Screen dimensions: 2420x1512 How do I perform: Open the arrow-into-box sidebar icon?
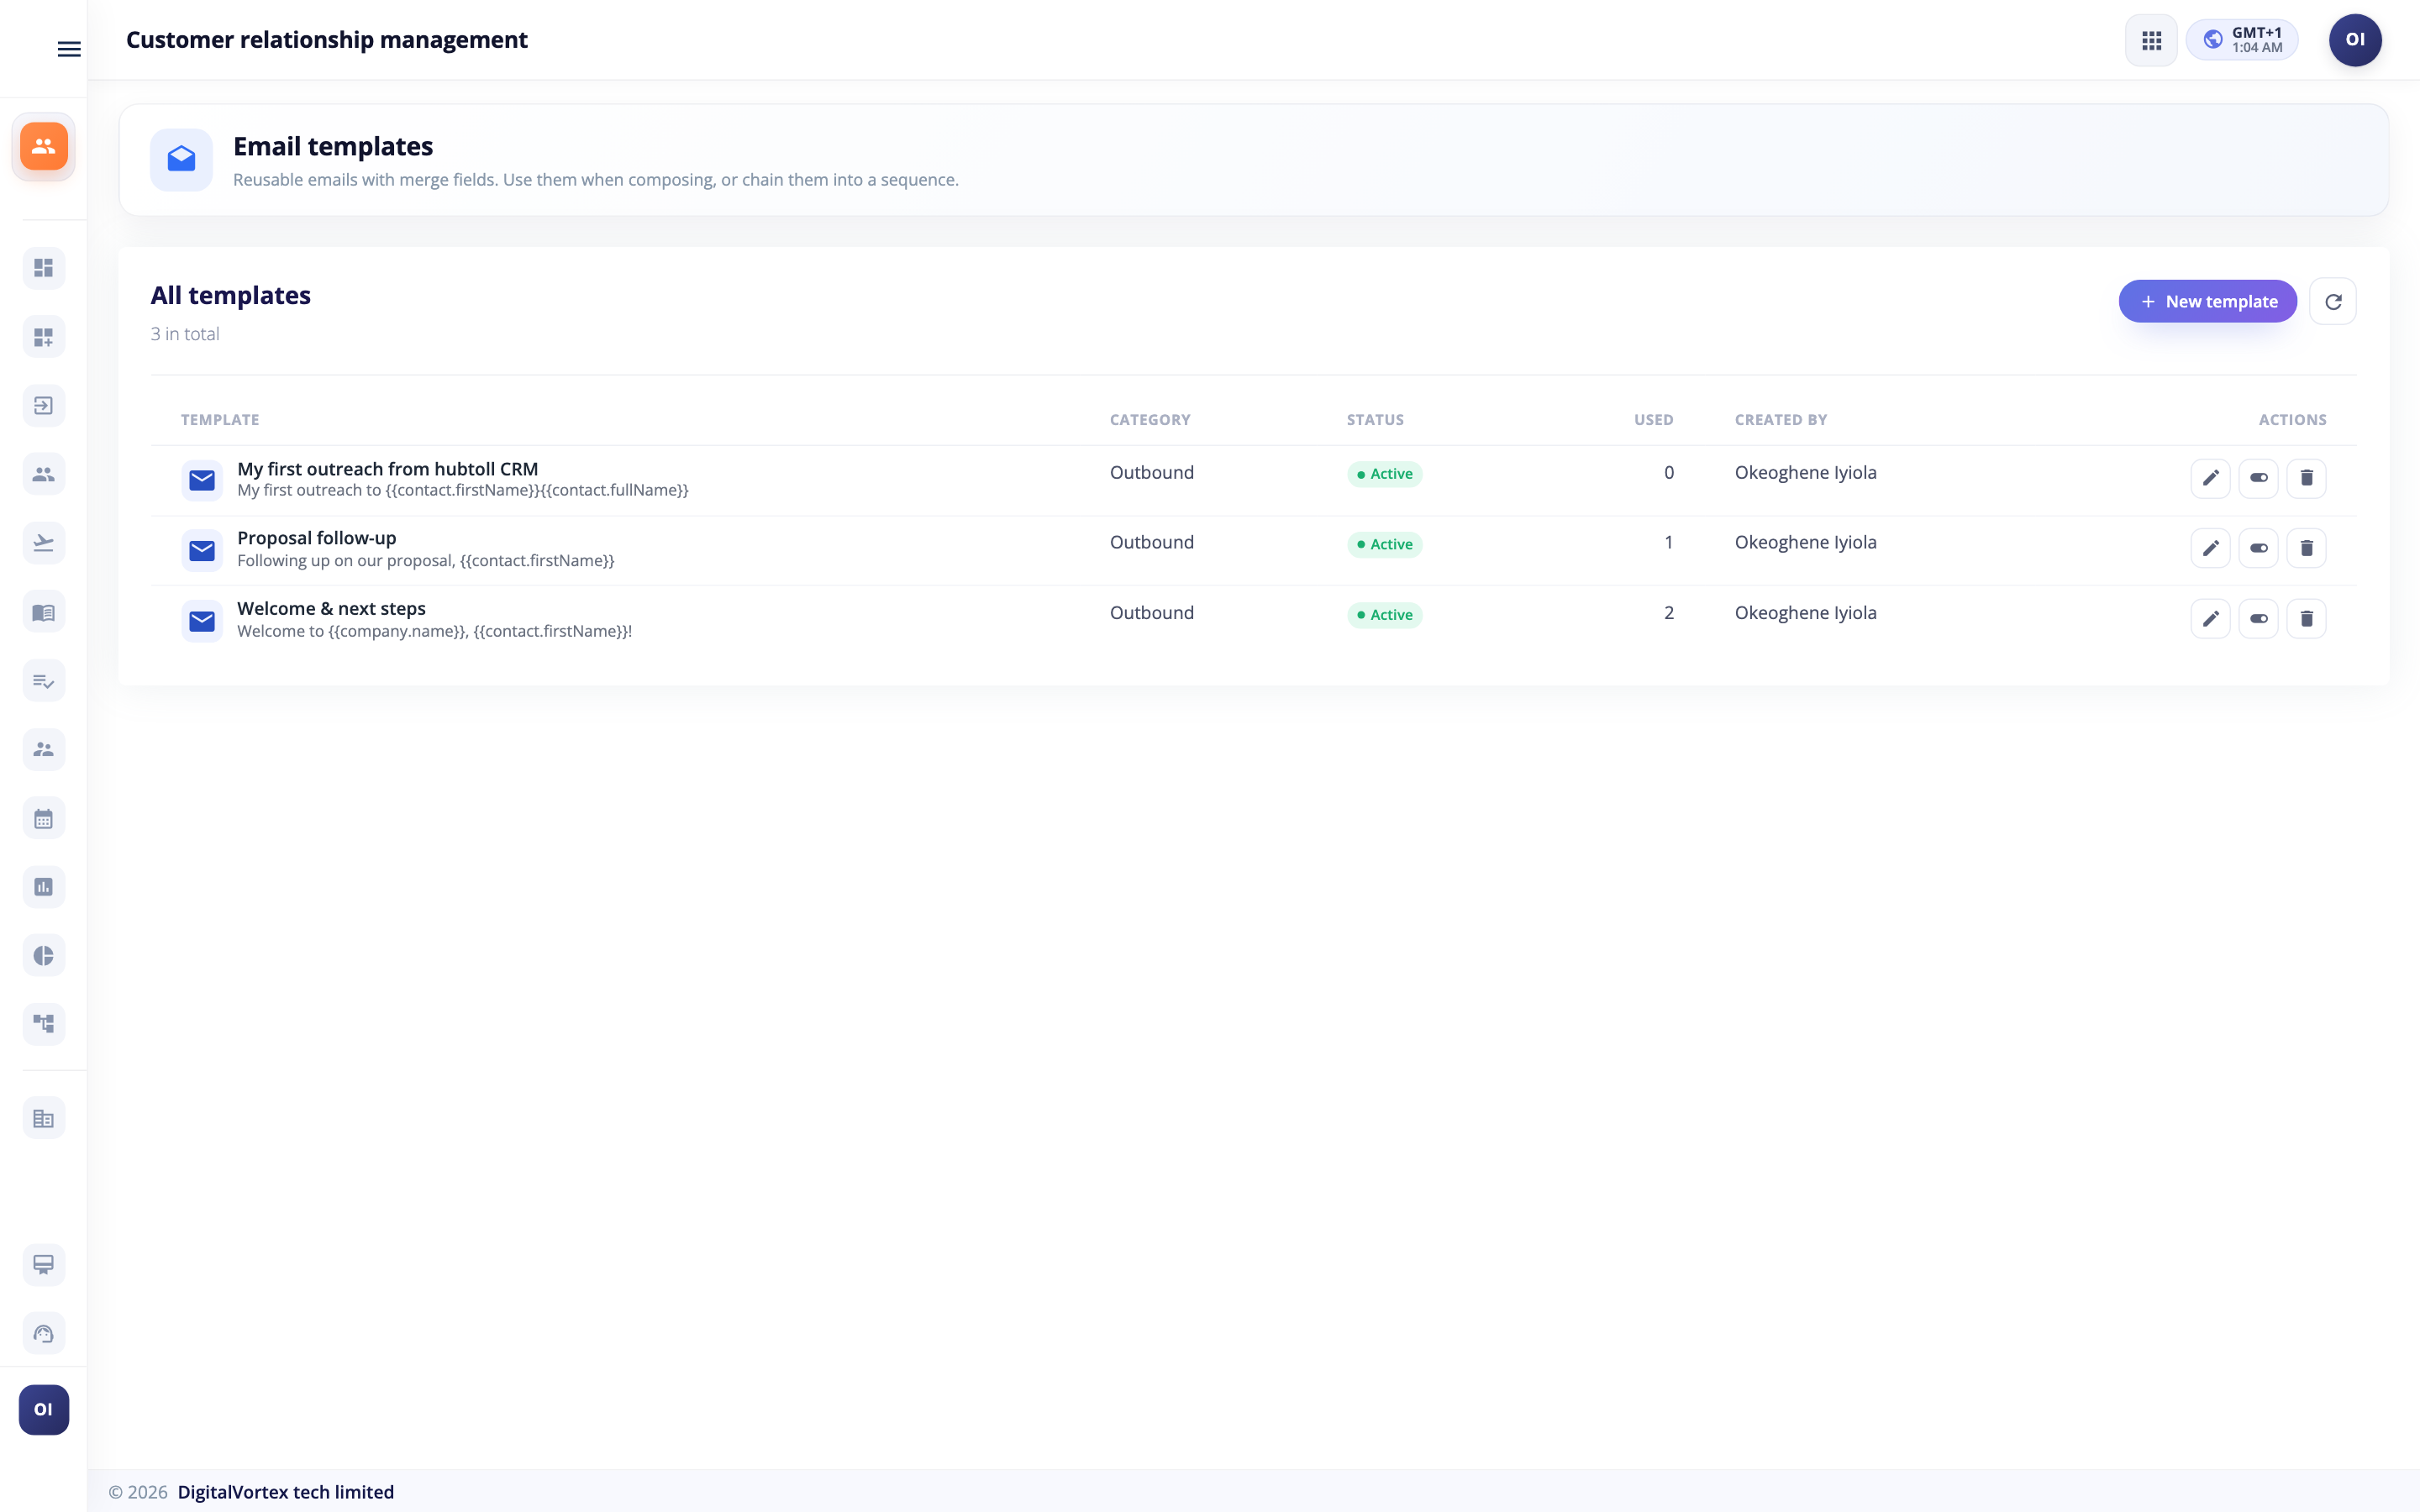click(x=44, y=405)
